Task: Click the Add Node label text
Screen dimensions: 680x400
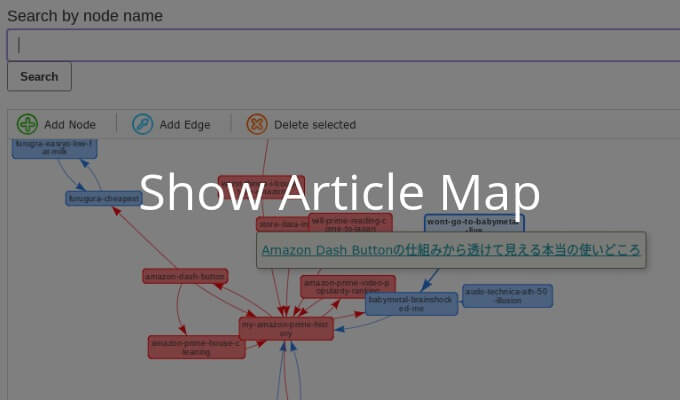Action: point(70,125)
